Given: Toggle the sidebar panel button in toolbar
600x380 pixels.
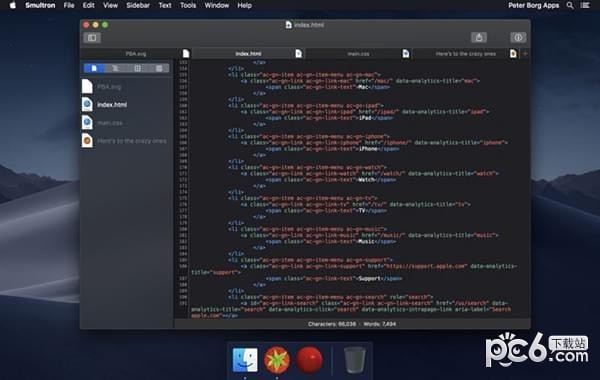Looking at the screenshot, I should point(92,38).
